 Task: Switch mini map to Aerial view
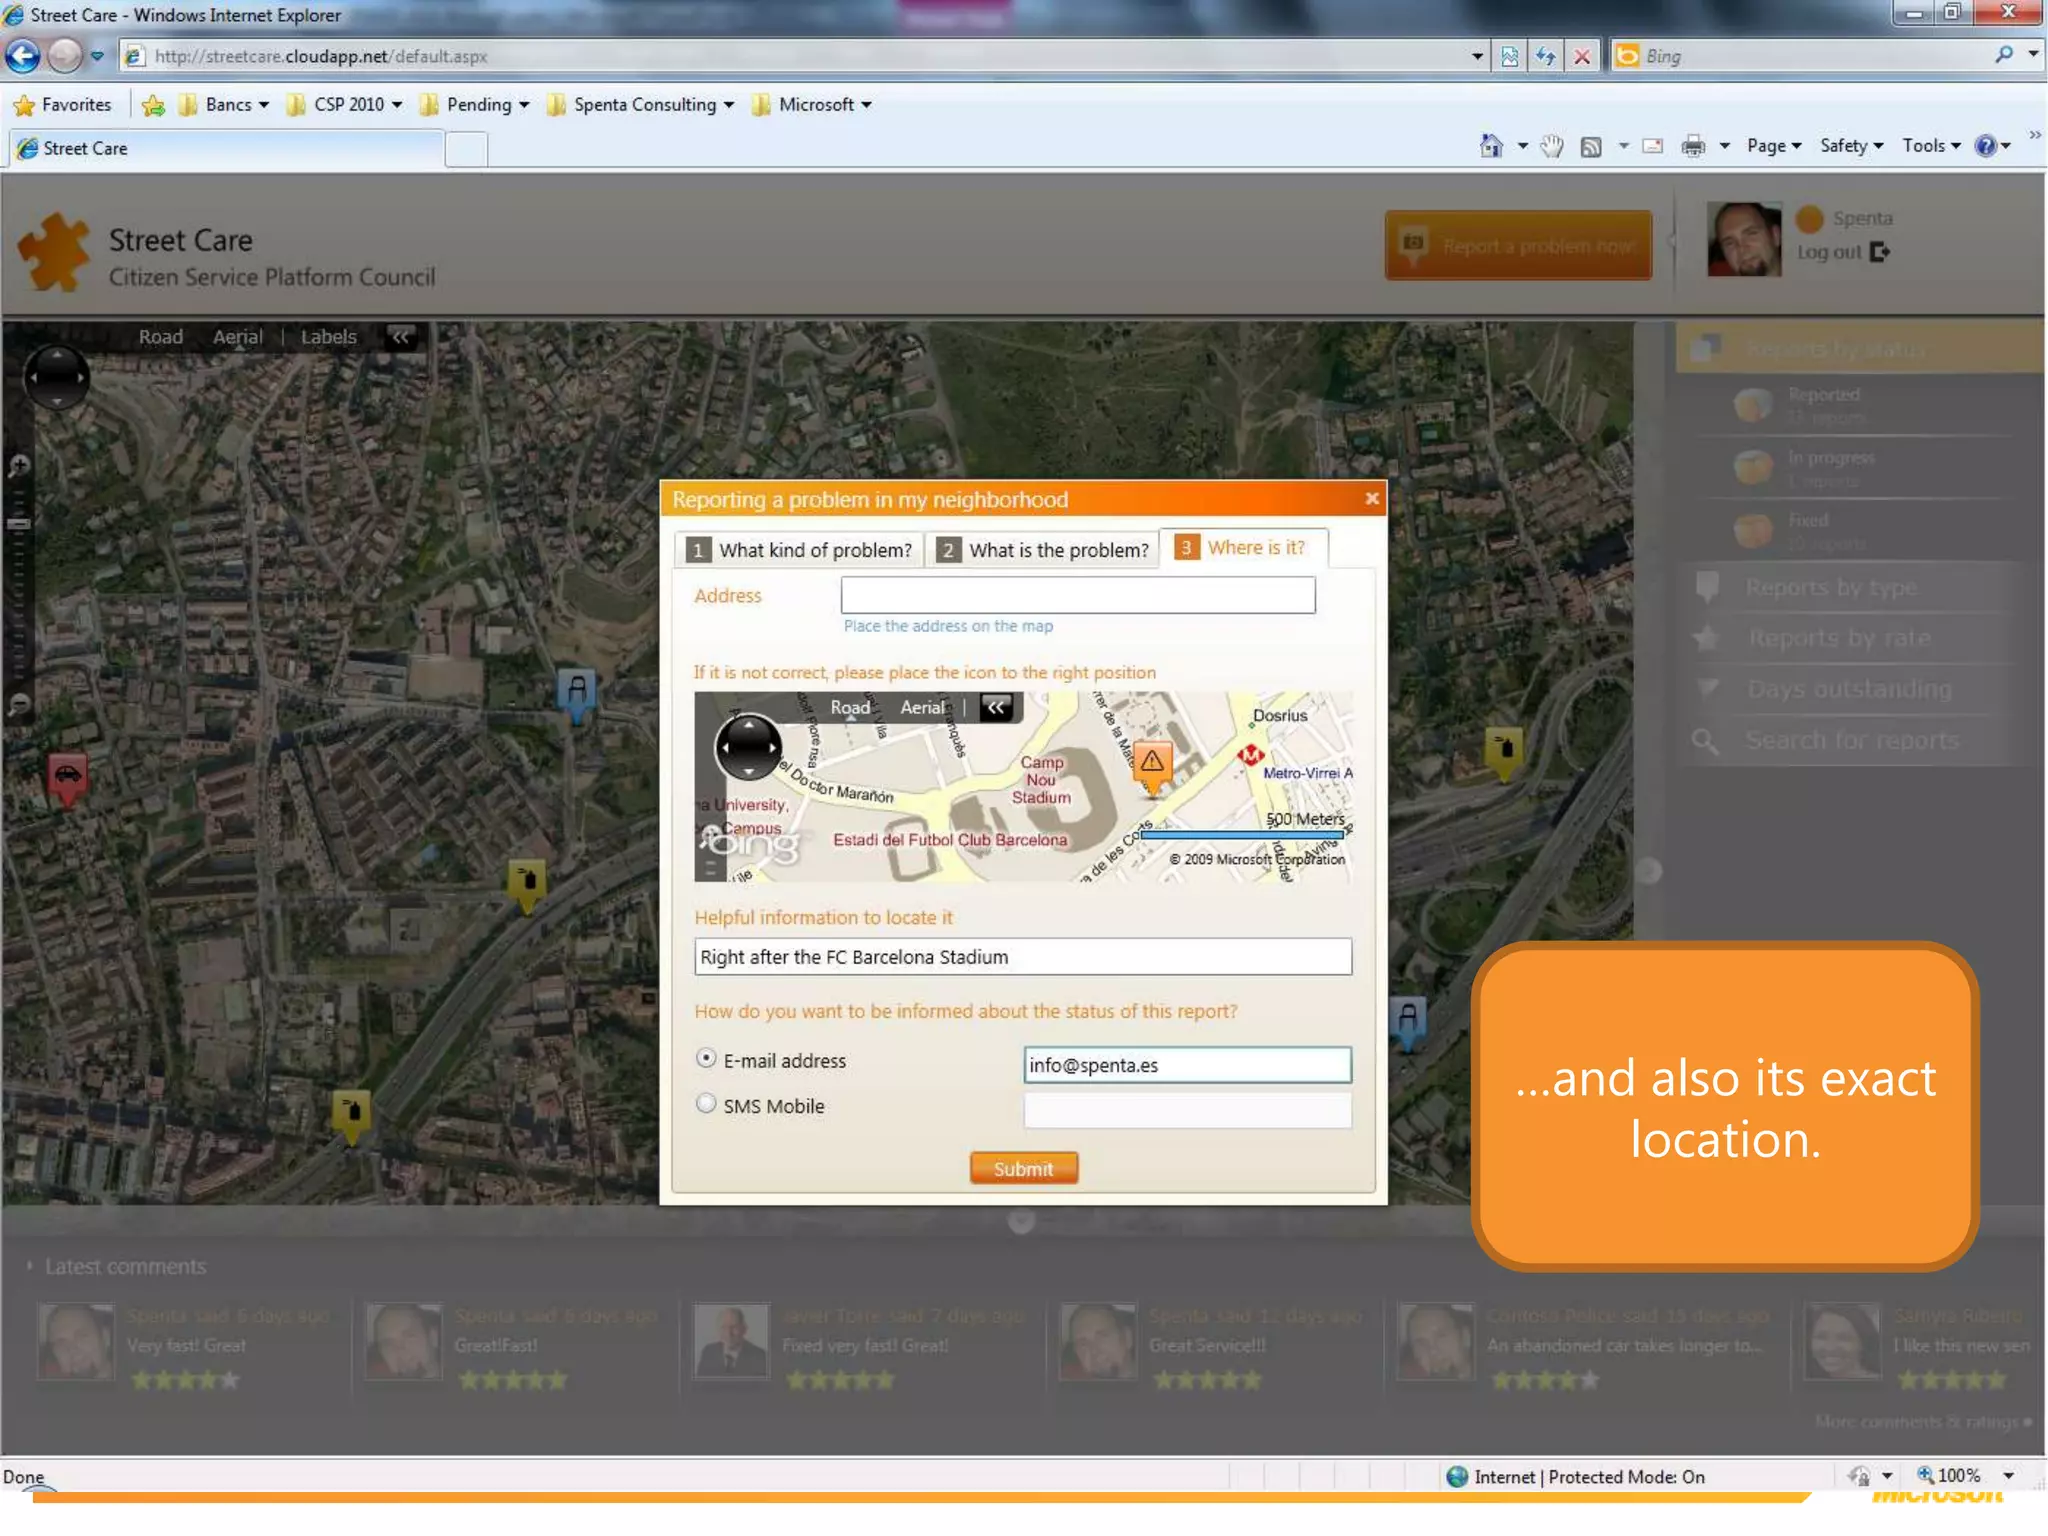coord(922,707)
